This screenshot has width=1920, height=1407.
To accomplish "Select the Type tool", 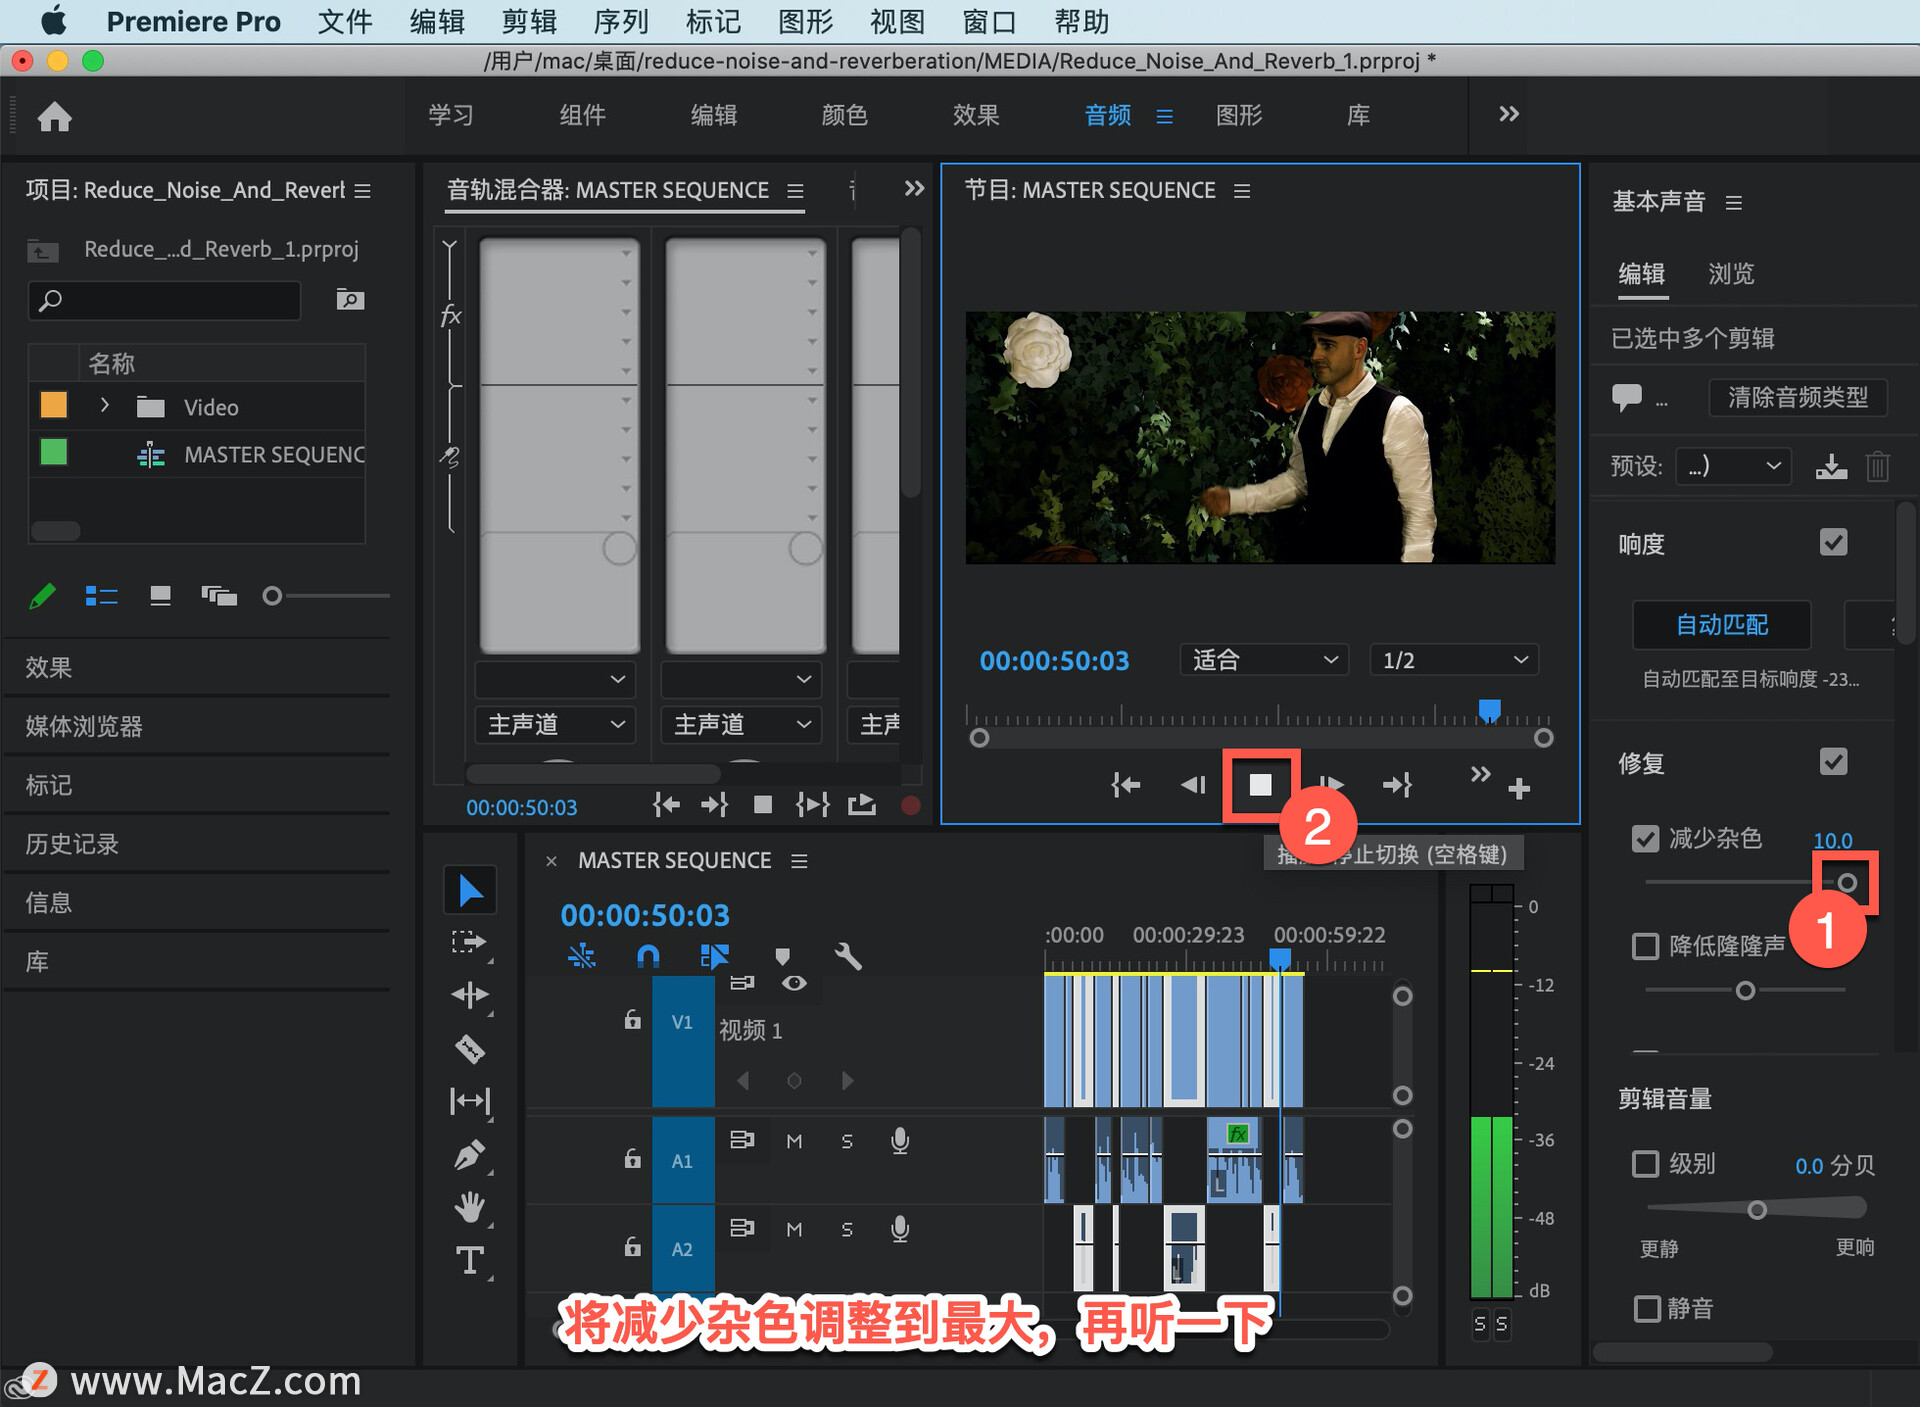I will coord(469,1260).
